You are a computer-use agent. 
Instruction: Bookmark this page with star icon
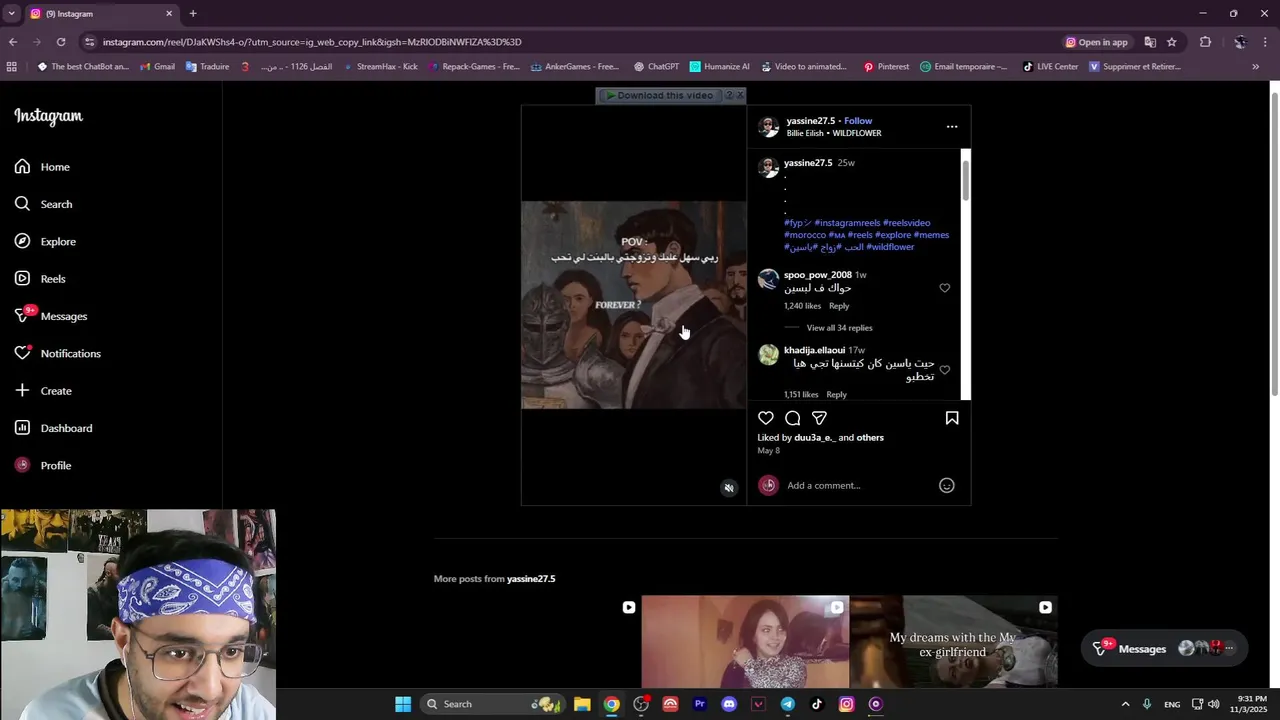coord(1172,42)
